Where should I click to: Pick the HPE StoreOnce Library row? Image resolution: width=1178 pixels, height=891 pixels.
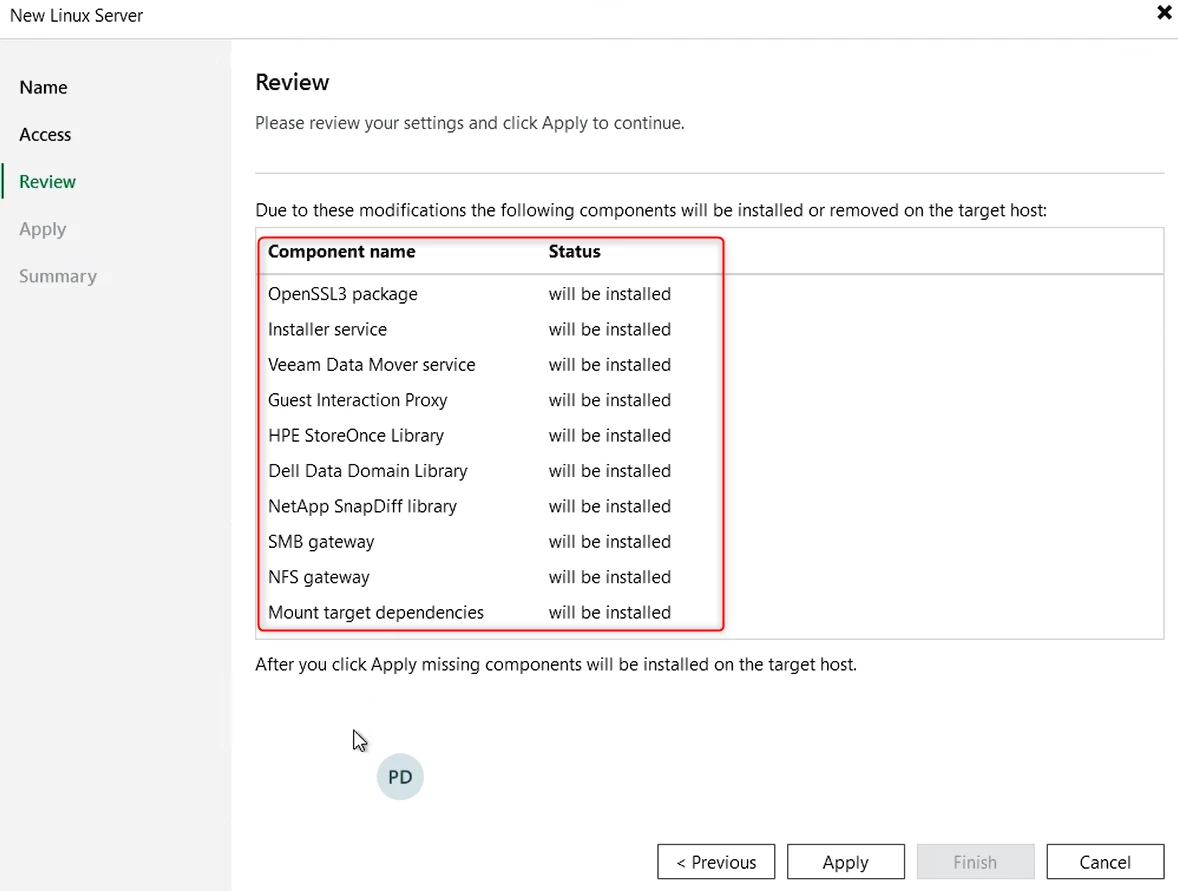356,436
